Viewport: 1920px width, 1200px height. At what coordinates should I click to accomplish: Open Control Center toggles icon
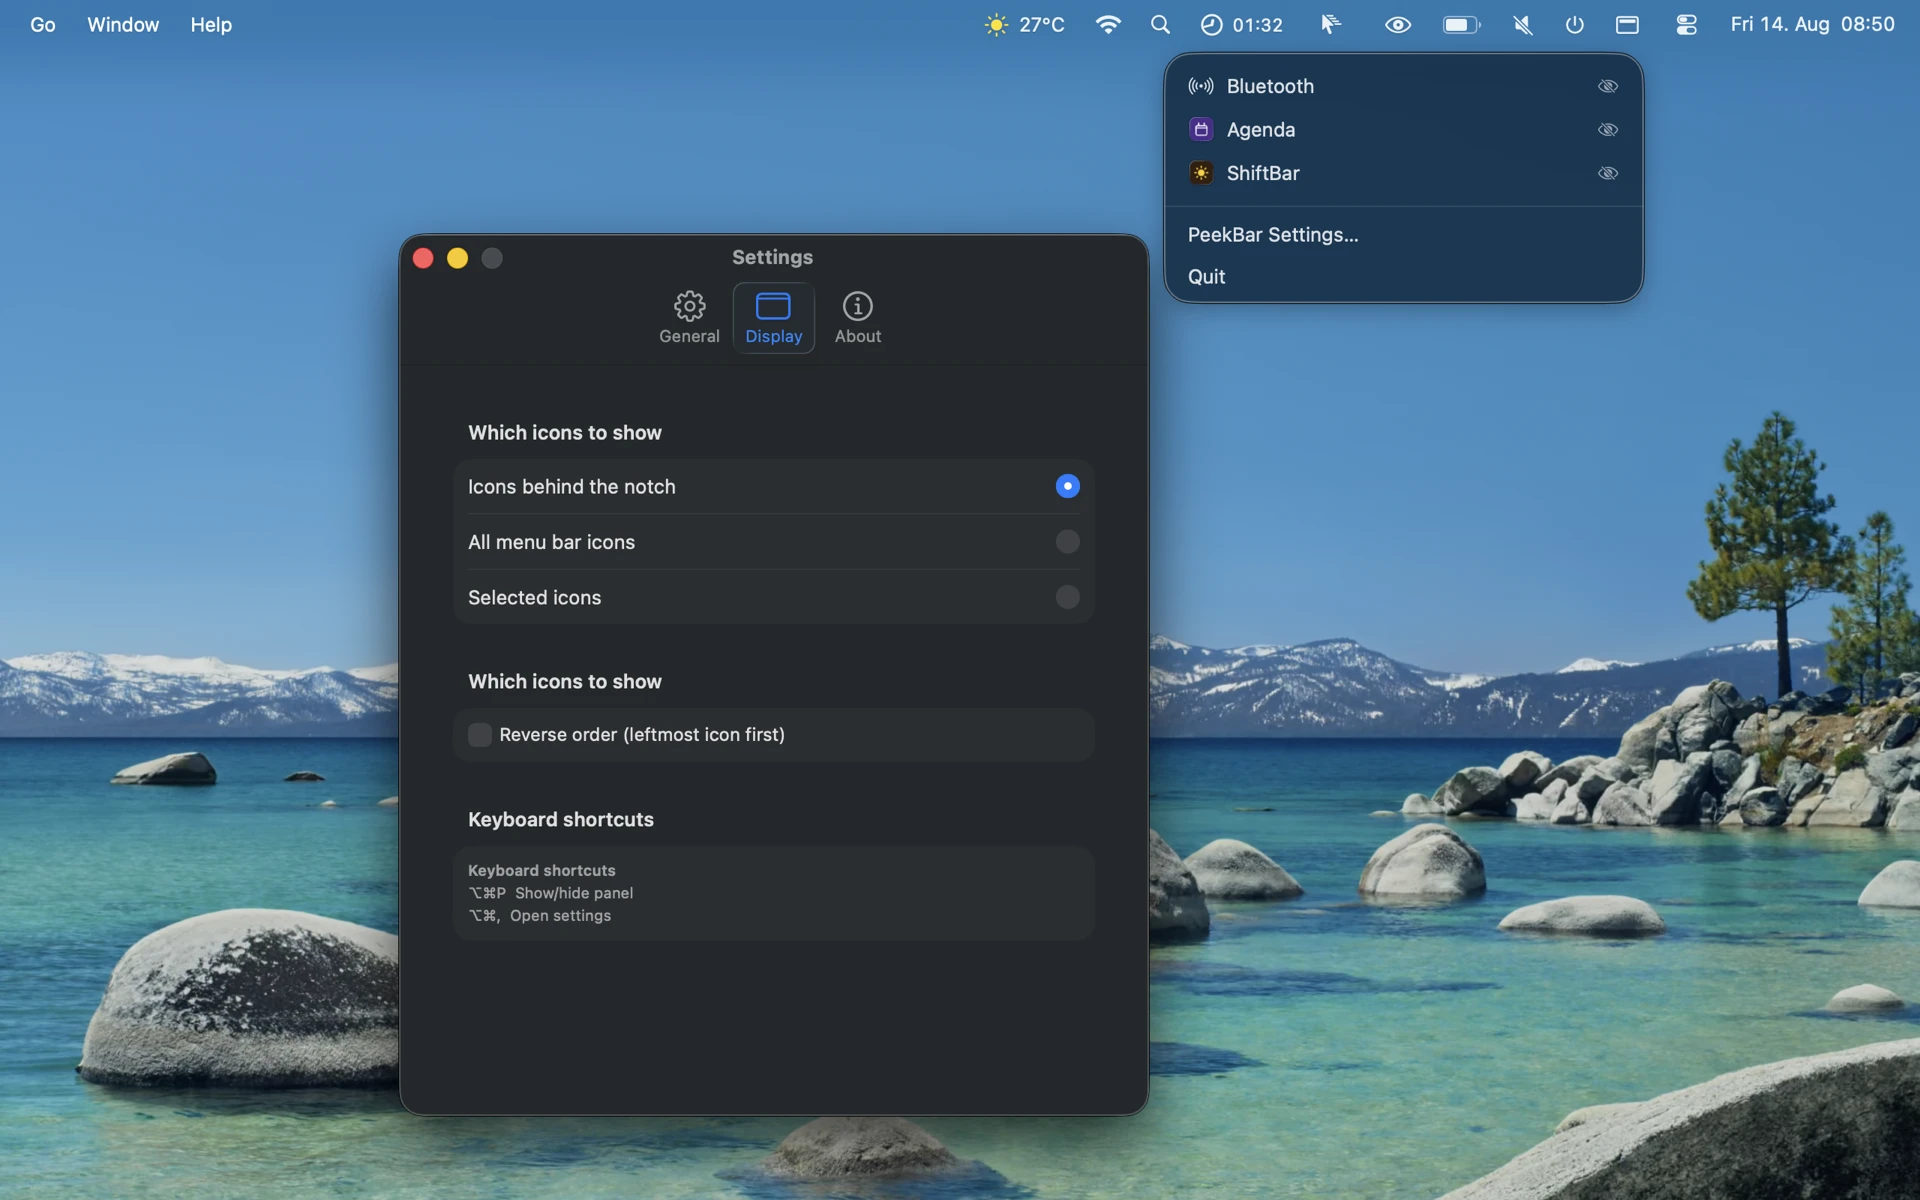pyautogui.click(x=1686, y=25)
